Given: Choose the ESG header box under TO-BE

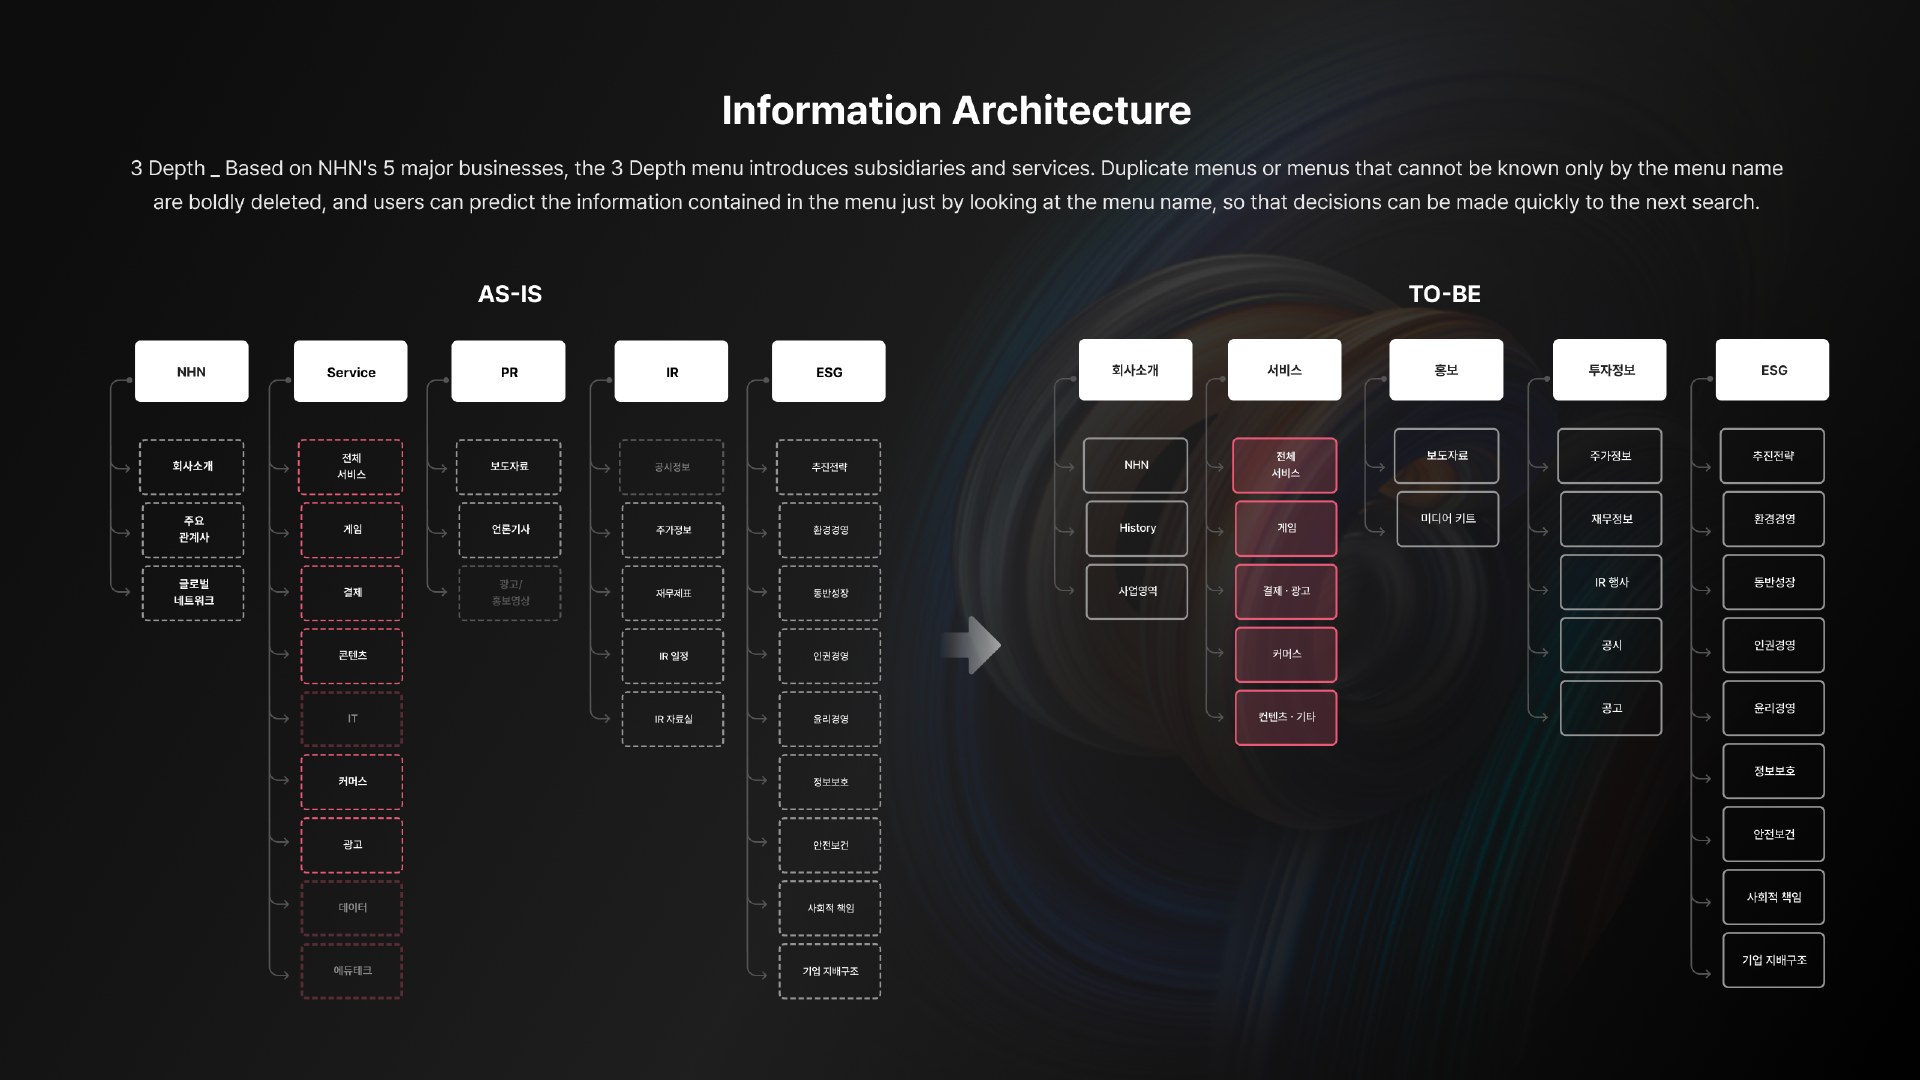Looking at the screenshot, I should tap(1772, 370).
